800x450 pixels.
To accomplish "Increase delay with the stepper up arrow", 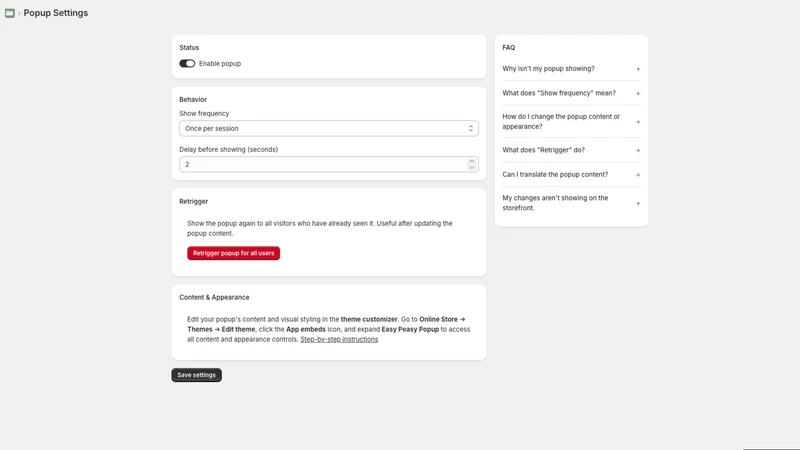I will click(471, 161).
